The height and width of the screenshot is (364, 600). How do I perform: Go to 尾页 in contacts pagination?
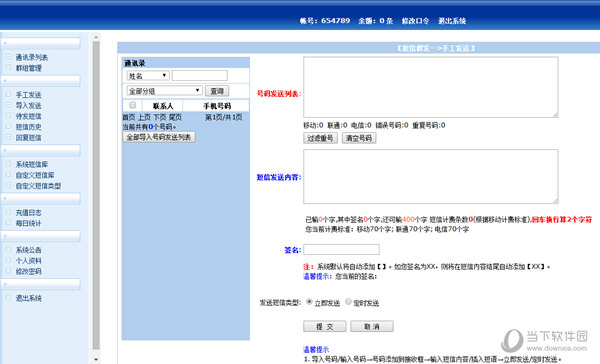pyautogui.click(x=175, y=117)
